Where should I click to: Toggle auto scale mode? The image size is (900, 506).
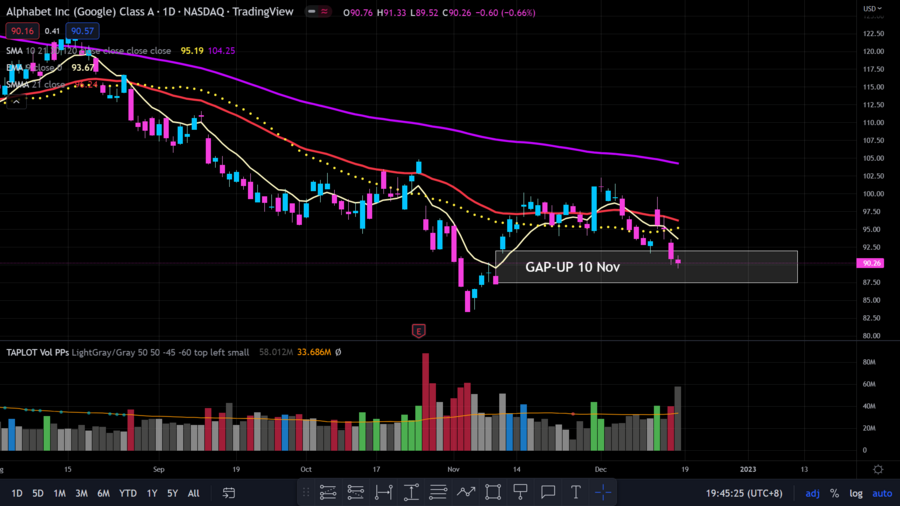coord(882,493)
